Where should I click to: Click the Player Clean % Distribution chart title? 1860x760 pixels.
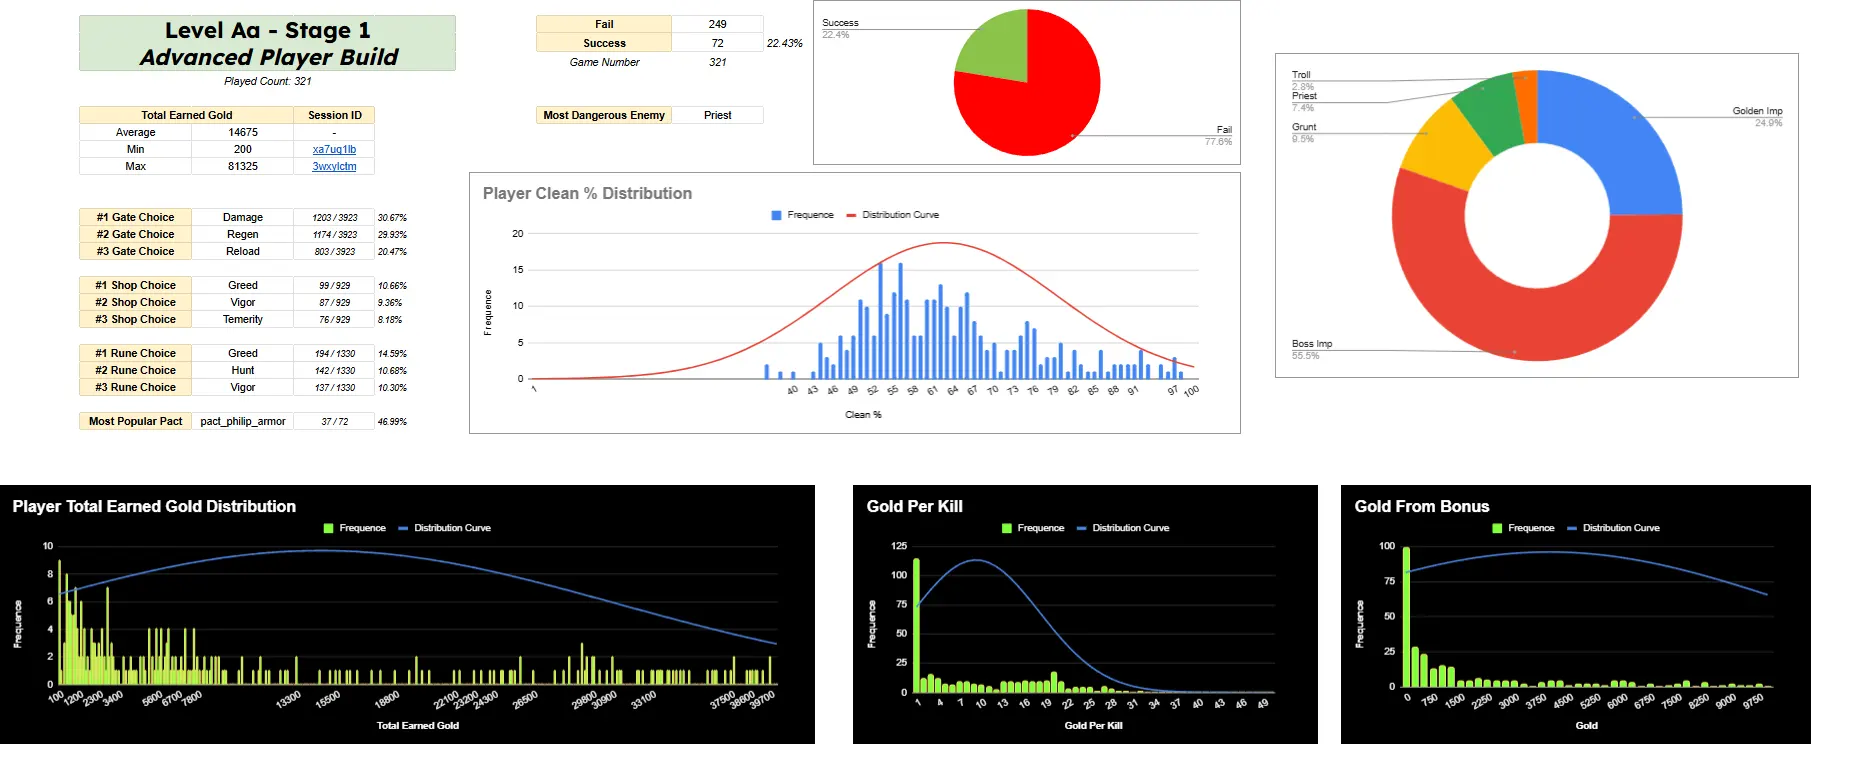point(587,193)
